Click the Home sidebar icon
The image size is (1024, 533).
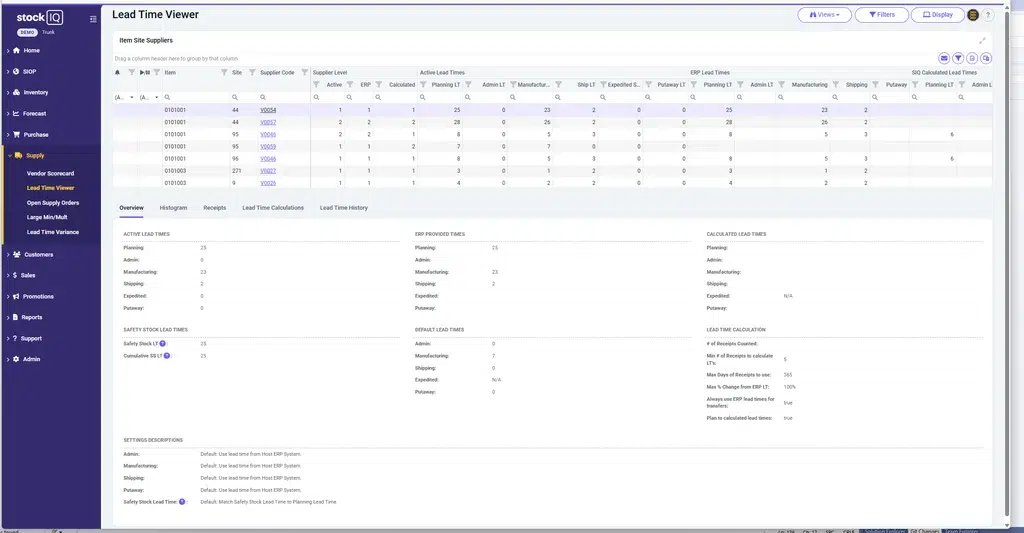16,50
